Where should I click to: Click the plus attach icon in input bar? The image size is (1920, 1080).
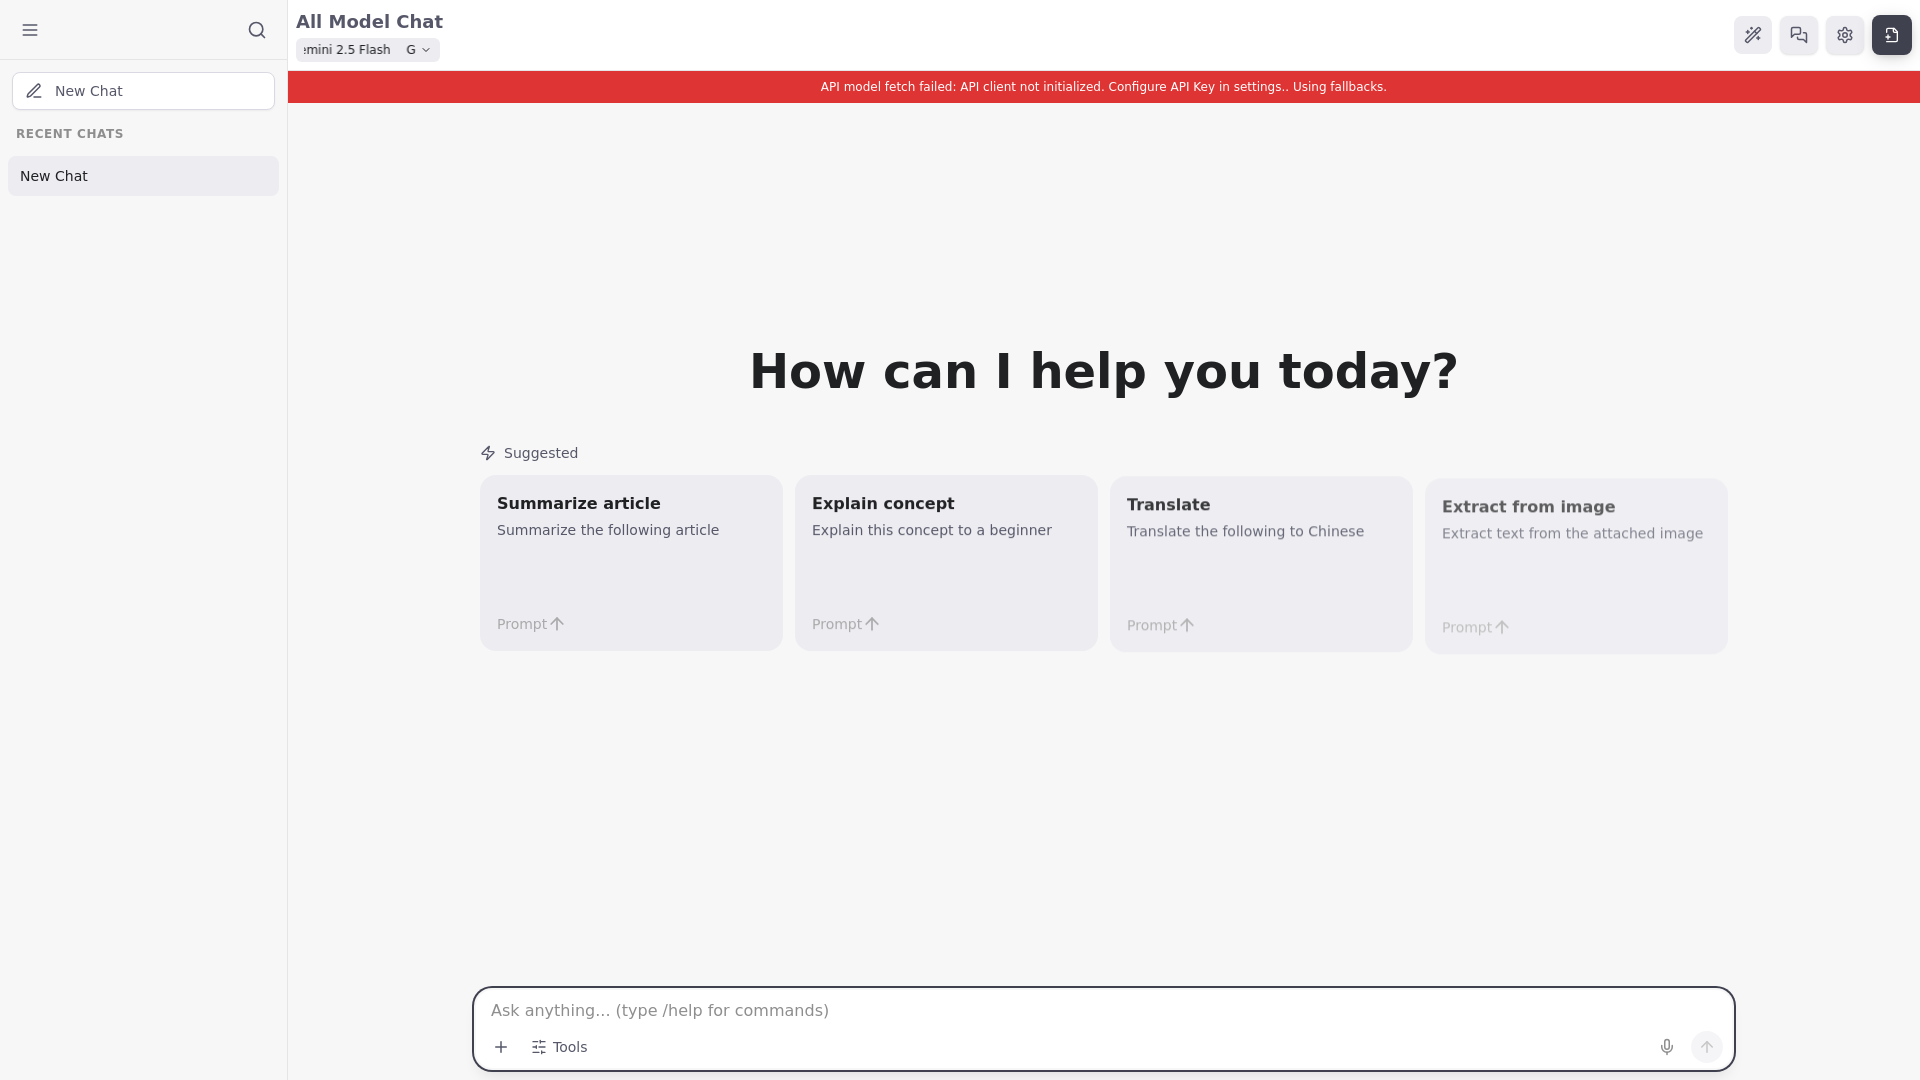pos(501,1047)
